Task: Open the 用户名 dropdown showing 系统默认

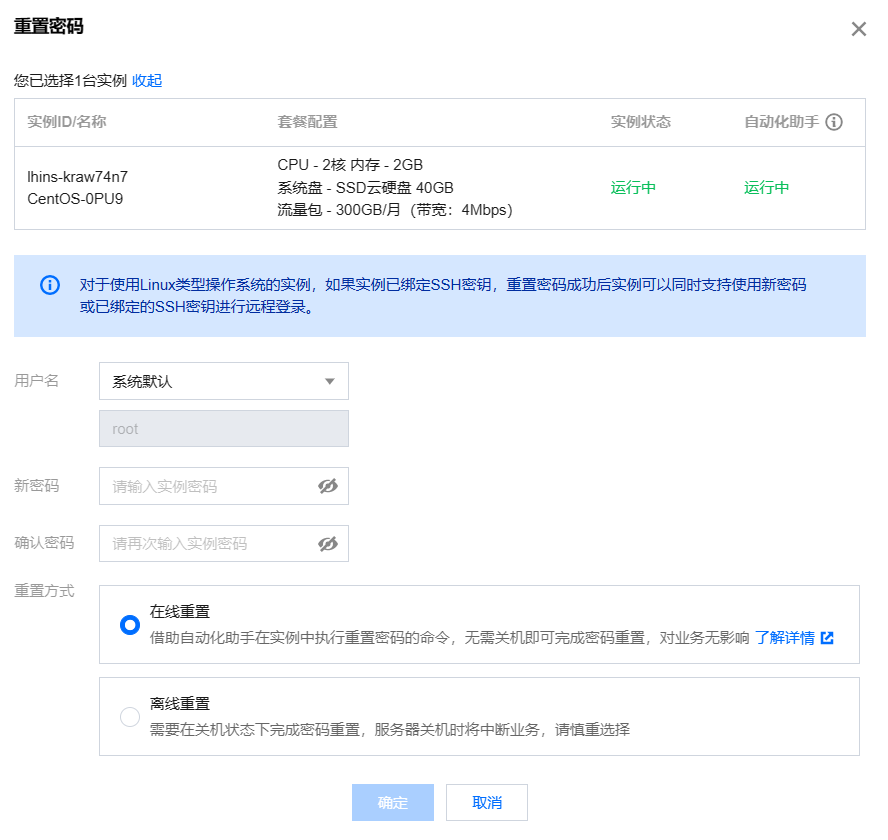Action: click(223, 381)
